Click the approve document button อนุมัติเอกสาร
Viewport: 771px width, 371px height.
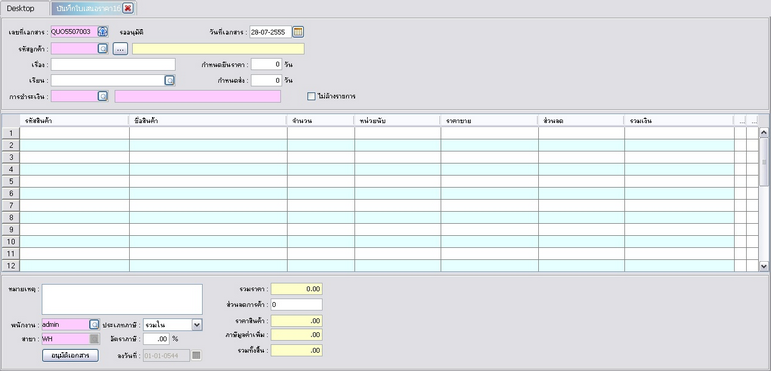70,355
